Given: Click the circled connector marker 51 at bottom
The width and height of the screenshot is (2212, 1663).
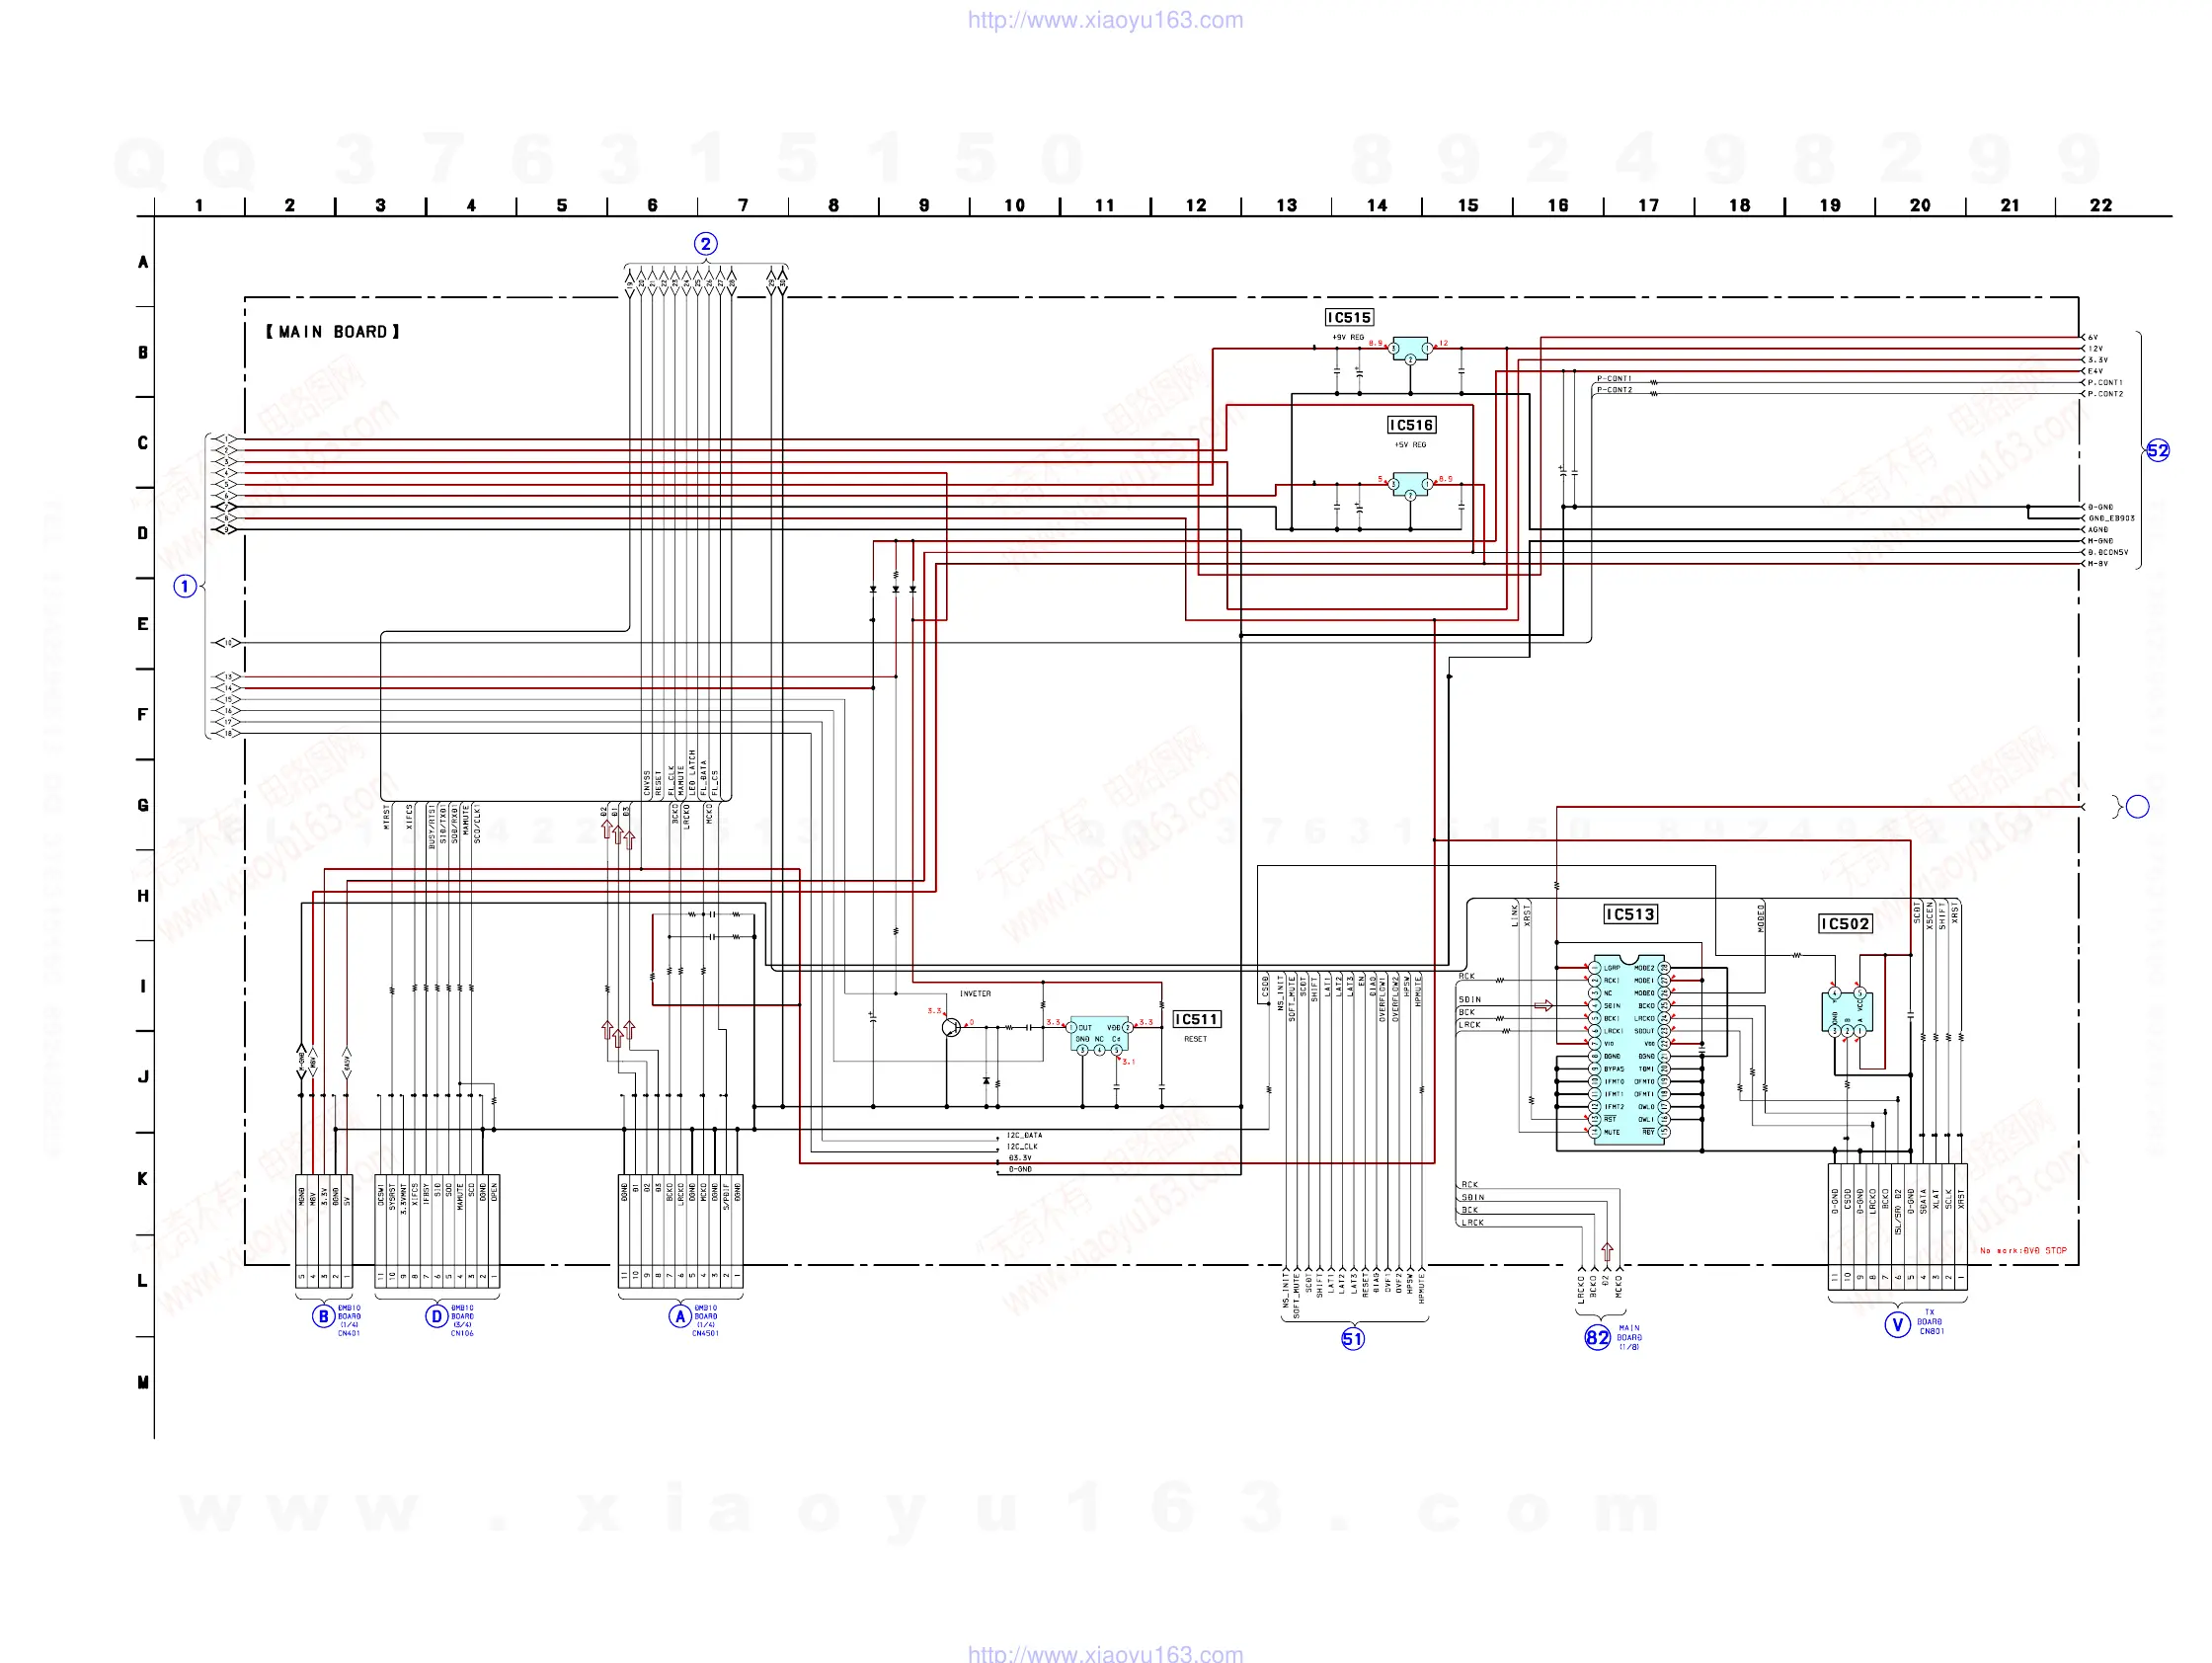Looking at the screenshot, I should pyautogui.click(x=1352, y=1338).
